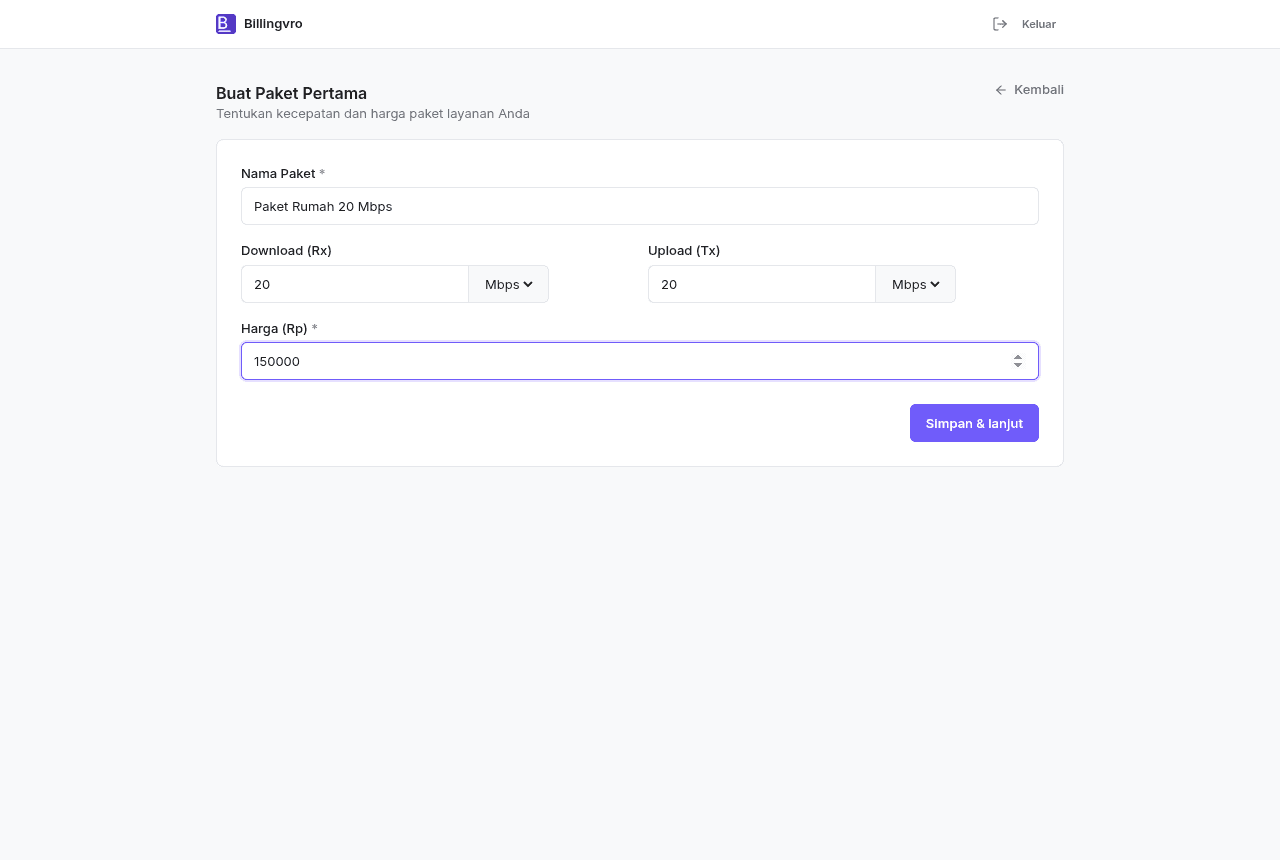Screen dimensions: 1280x860
Task: Click the Tentukan kecepatan dan harga subtitle
Action: coord(373,114)
